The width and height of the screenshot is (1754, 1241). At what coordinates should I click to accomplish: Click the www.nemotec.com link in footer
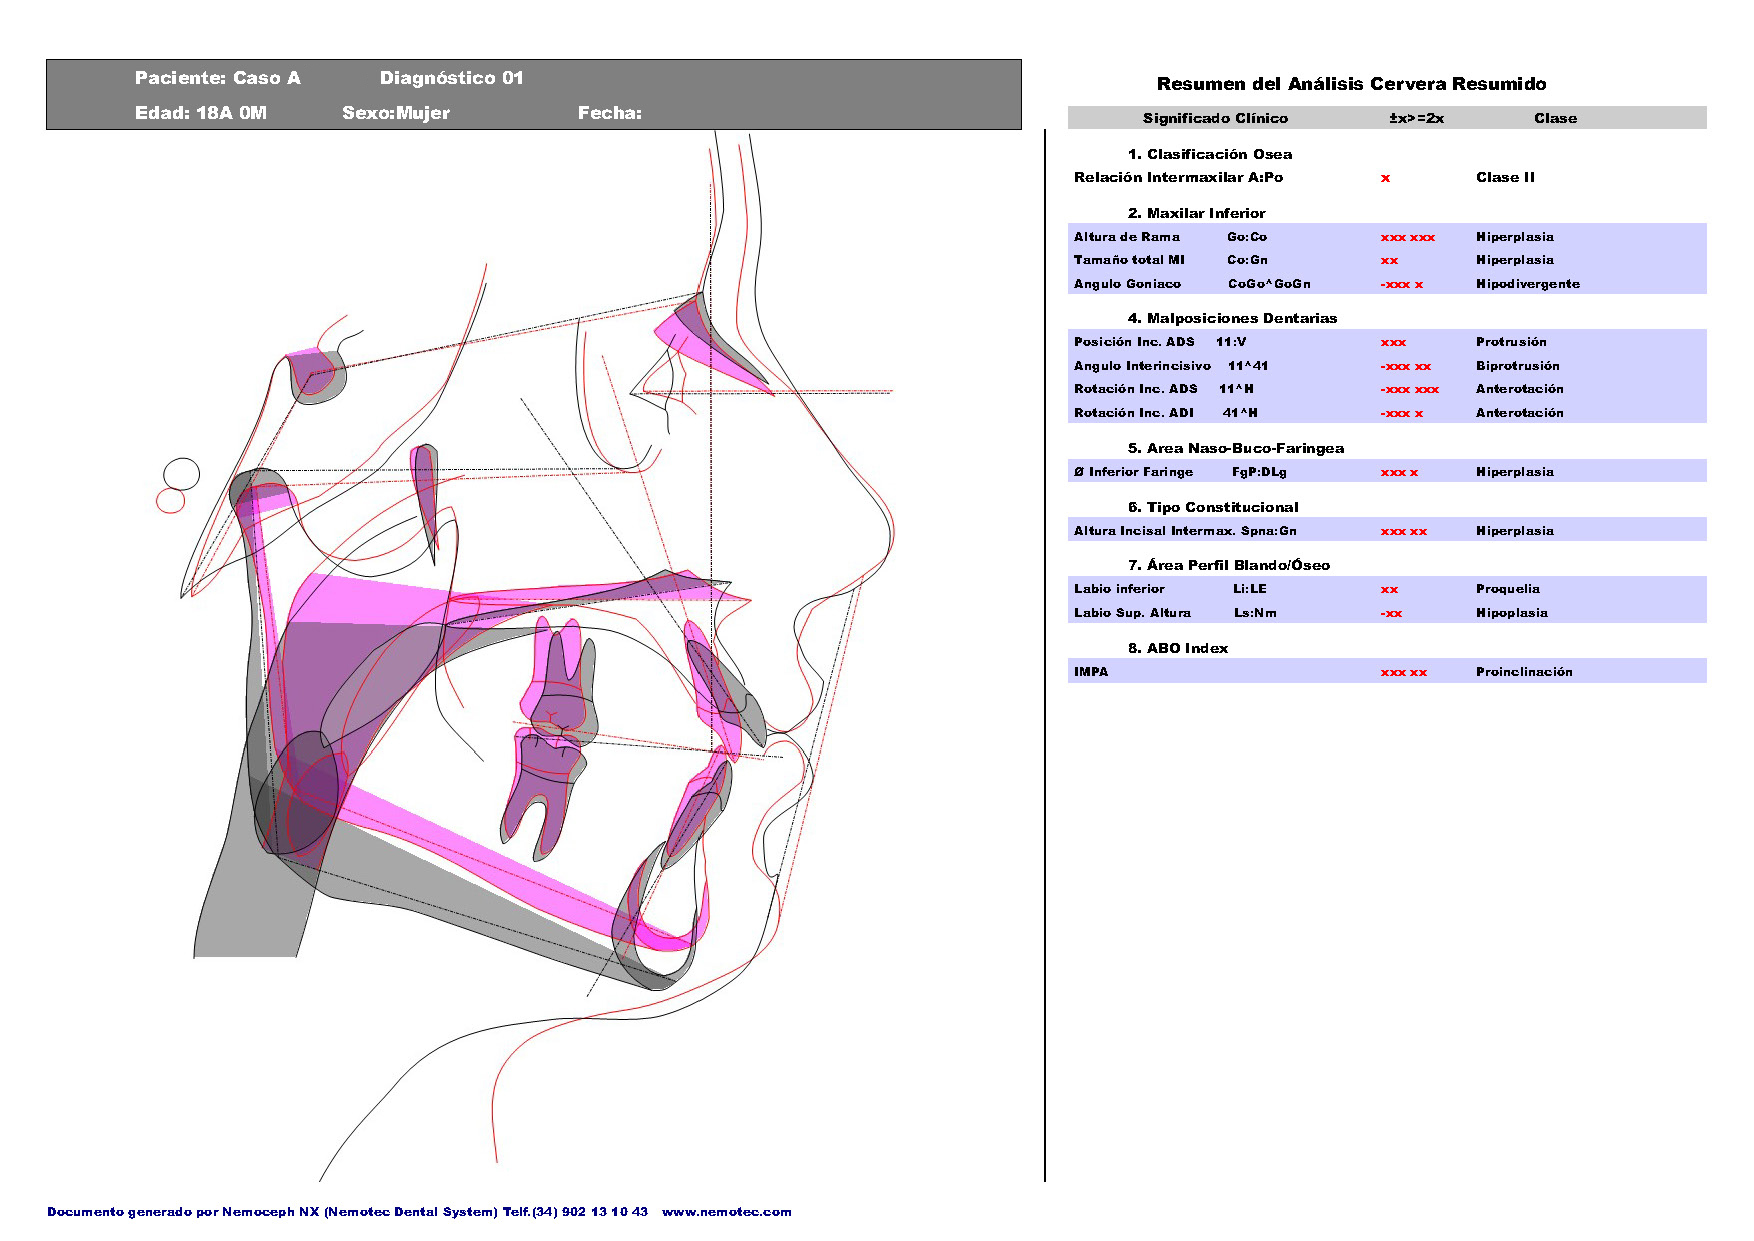[726, 1212]
